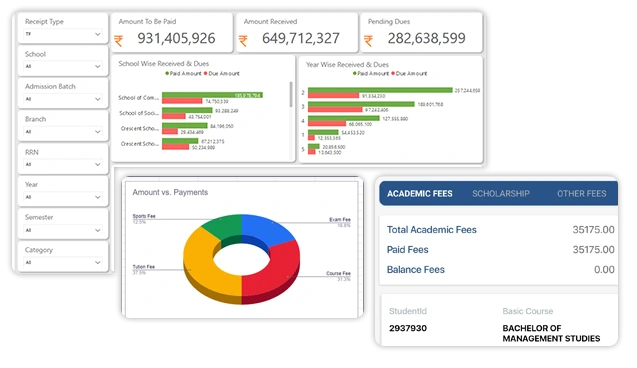Click rupee icon on Amount Received card
The height and width of the screenshot is (368, 637).
click(x=243, y=41)
